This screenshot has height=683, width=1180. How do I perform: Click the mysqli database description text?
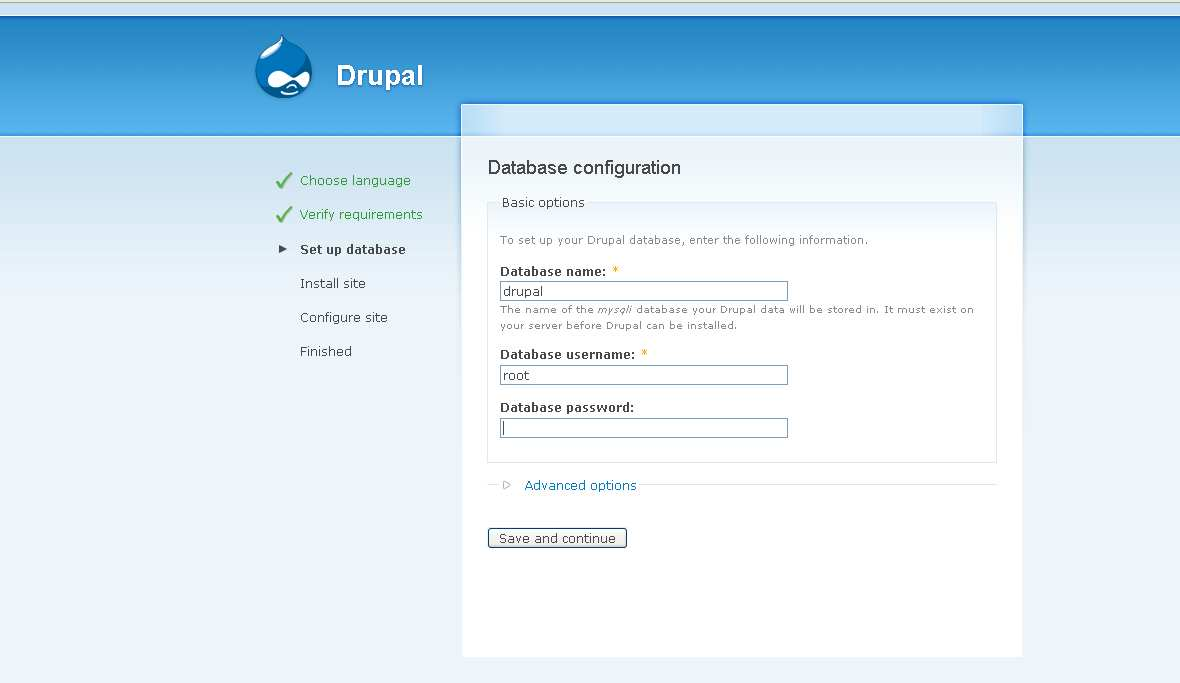click(737, 317)
